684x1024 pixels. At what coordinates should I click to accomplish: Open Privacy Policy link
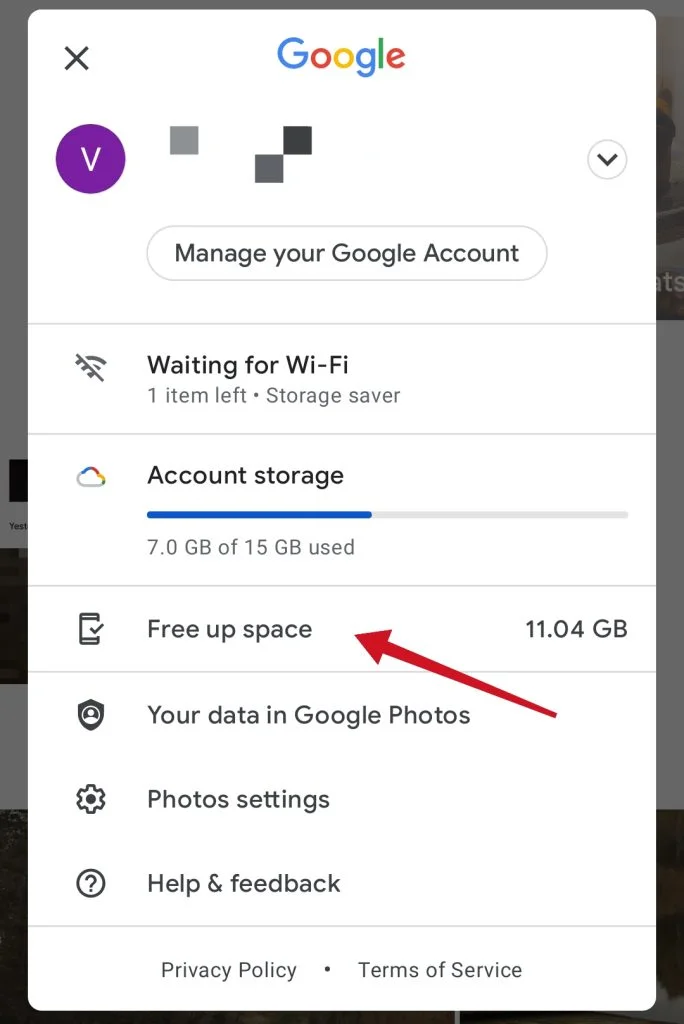point(229,970)
